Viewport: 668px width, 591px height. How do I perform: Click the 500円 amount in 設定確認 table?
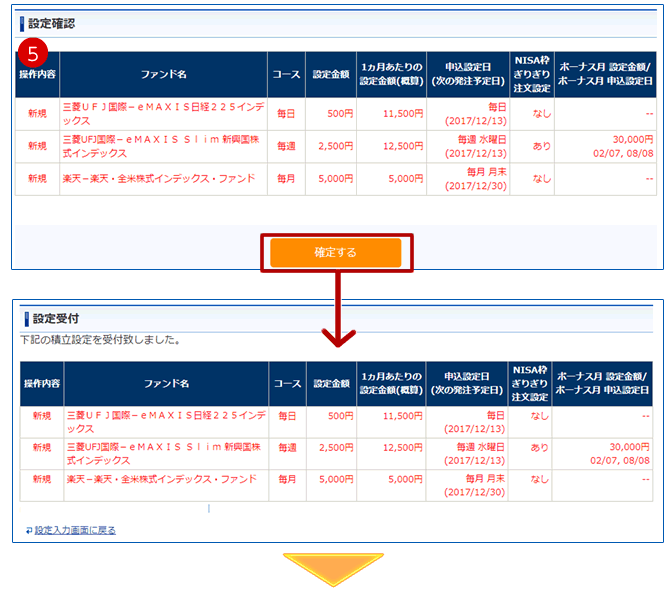(340, 114)
